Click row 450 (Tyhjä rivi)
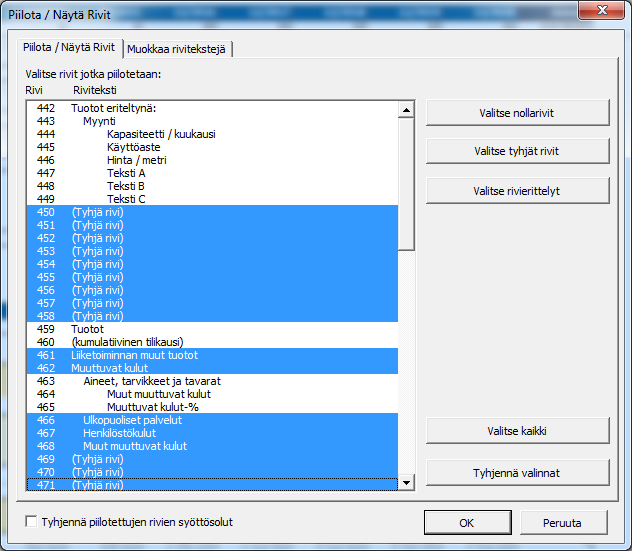Screen dimensions: 632x551 pyautogui.click(x=212, y=212)
